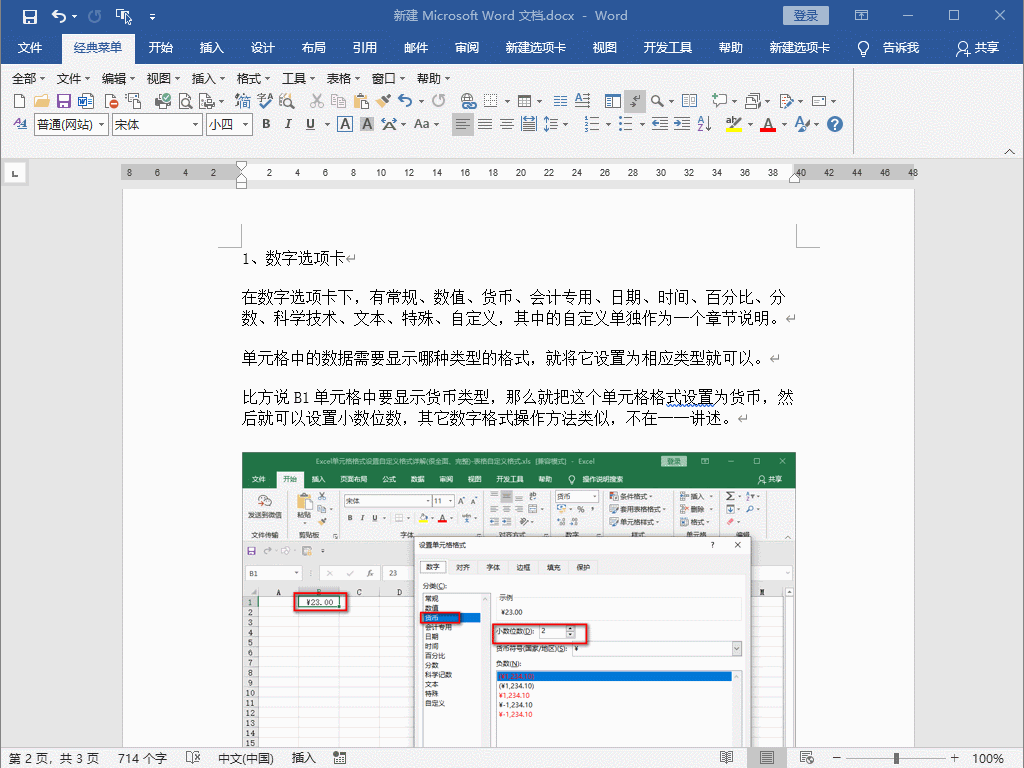Open the font color dropdown arrow
The image size is (1024, 768).
pos(784,124)
